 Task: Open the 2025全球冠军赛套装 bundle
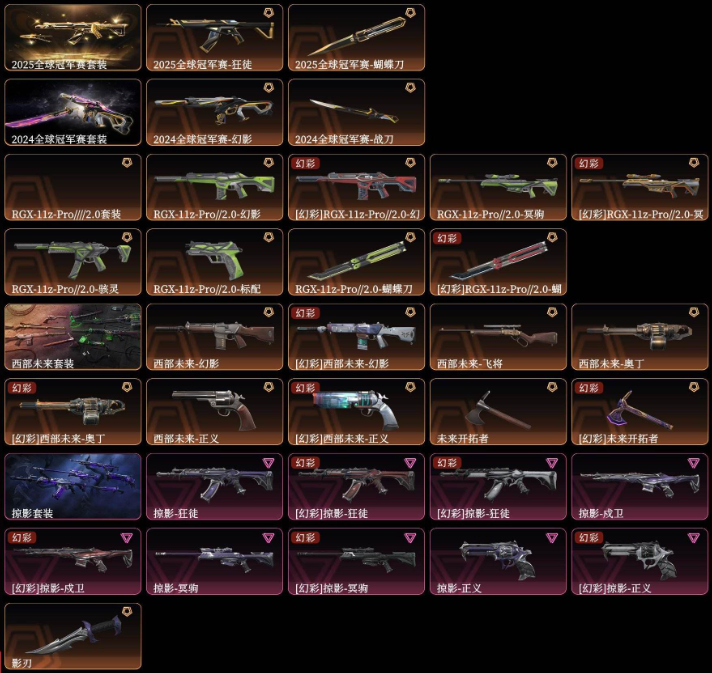(73, 38)
